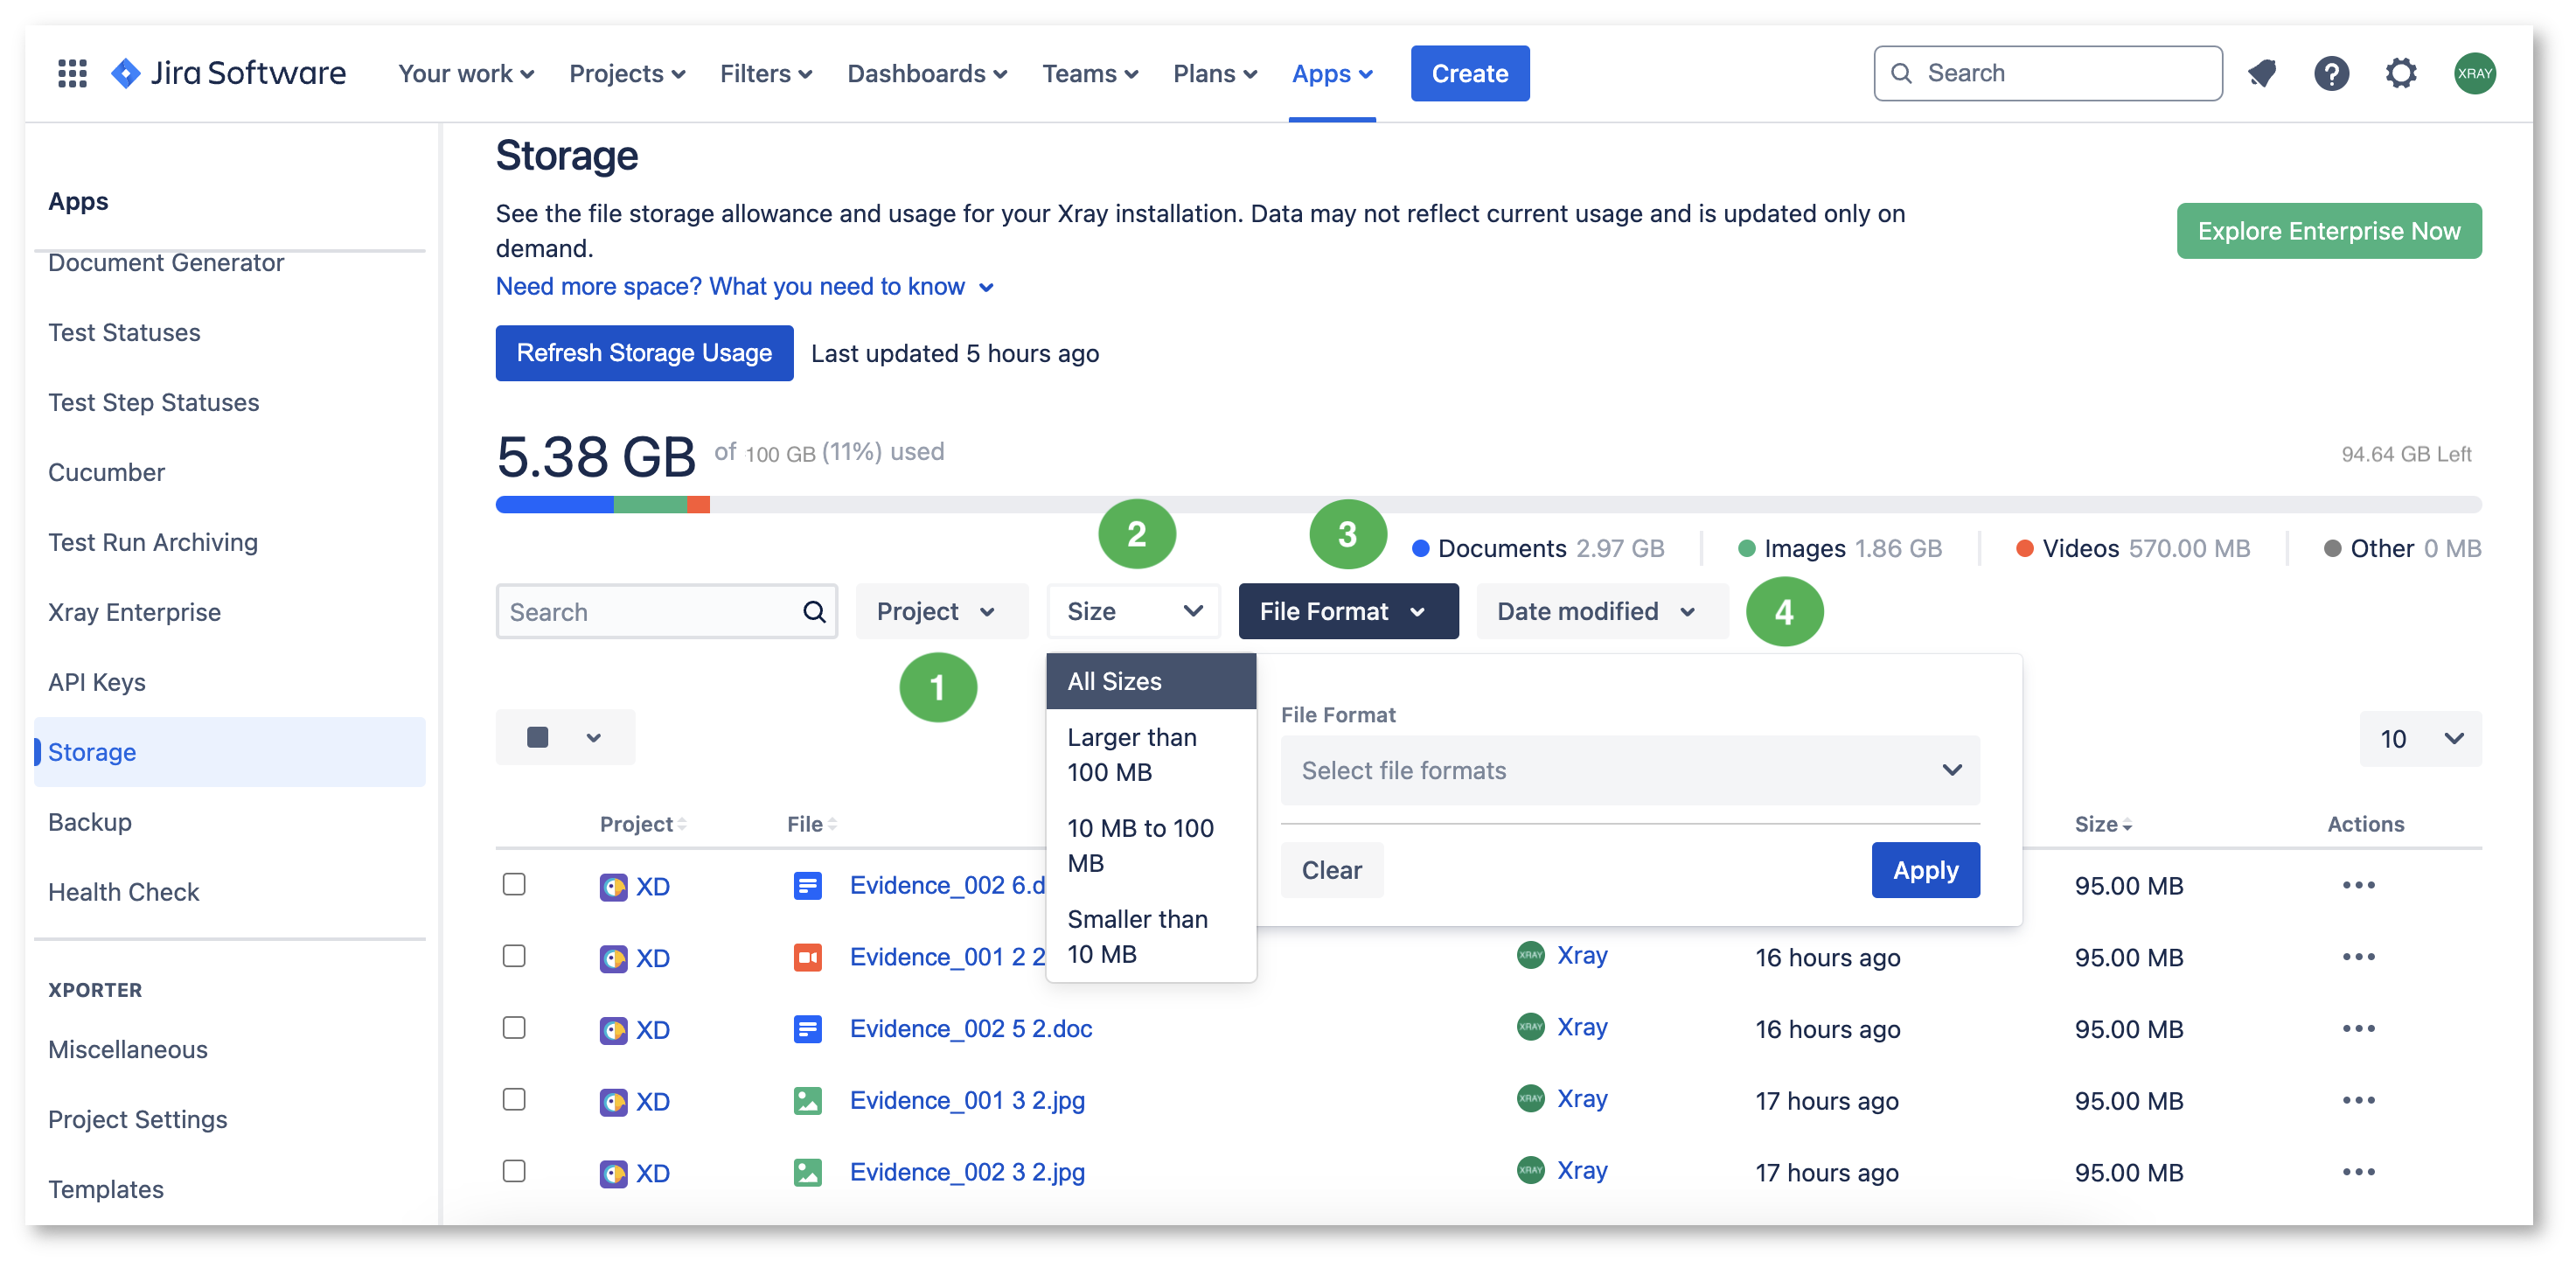Click document icon for Evidence_002 5 2.doc
The width and height of the screenshot is (2576, 1268).
807,1029
